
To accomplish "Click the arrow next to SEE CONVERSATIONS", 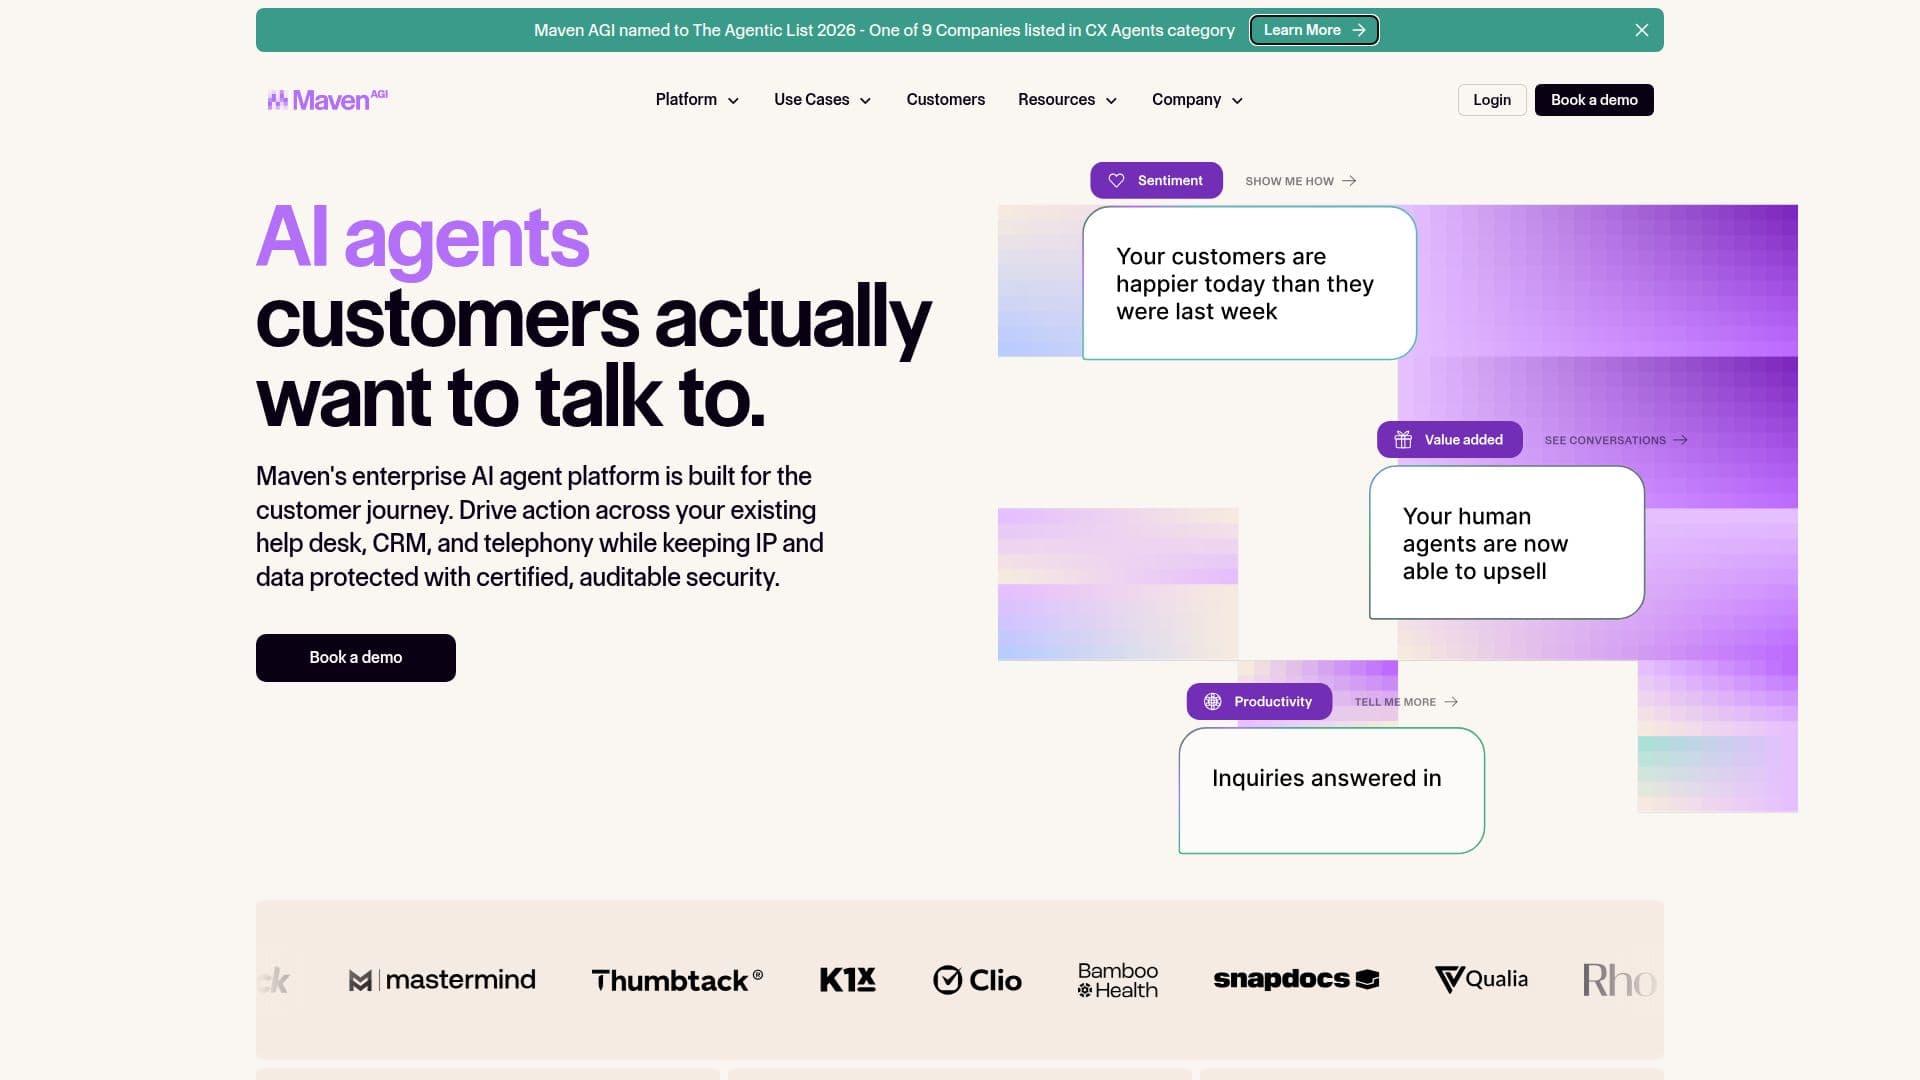I will point(1680,440).
